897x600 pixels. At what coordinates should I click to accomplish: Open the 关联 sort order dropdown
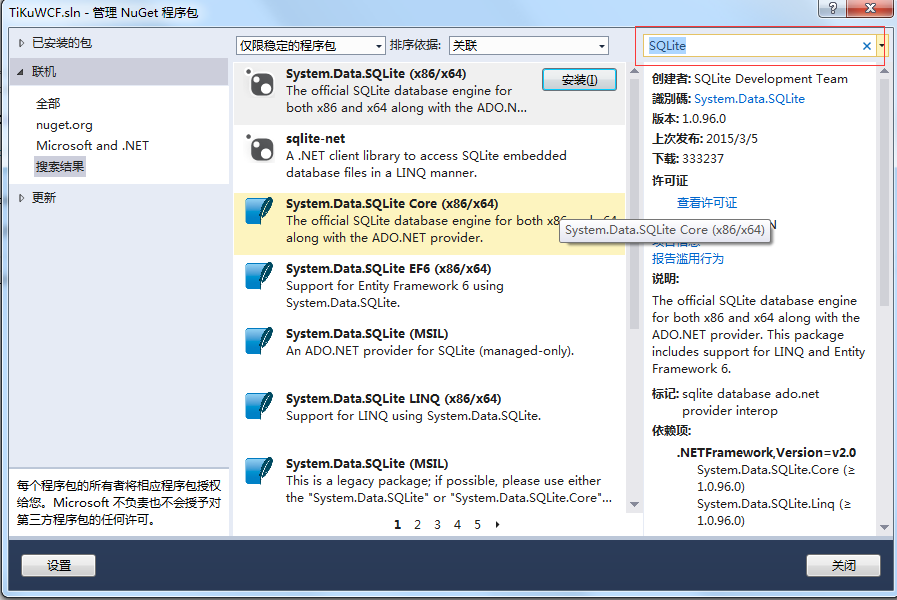click(529, 46)
